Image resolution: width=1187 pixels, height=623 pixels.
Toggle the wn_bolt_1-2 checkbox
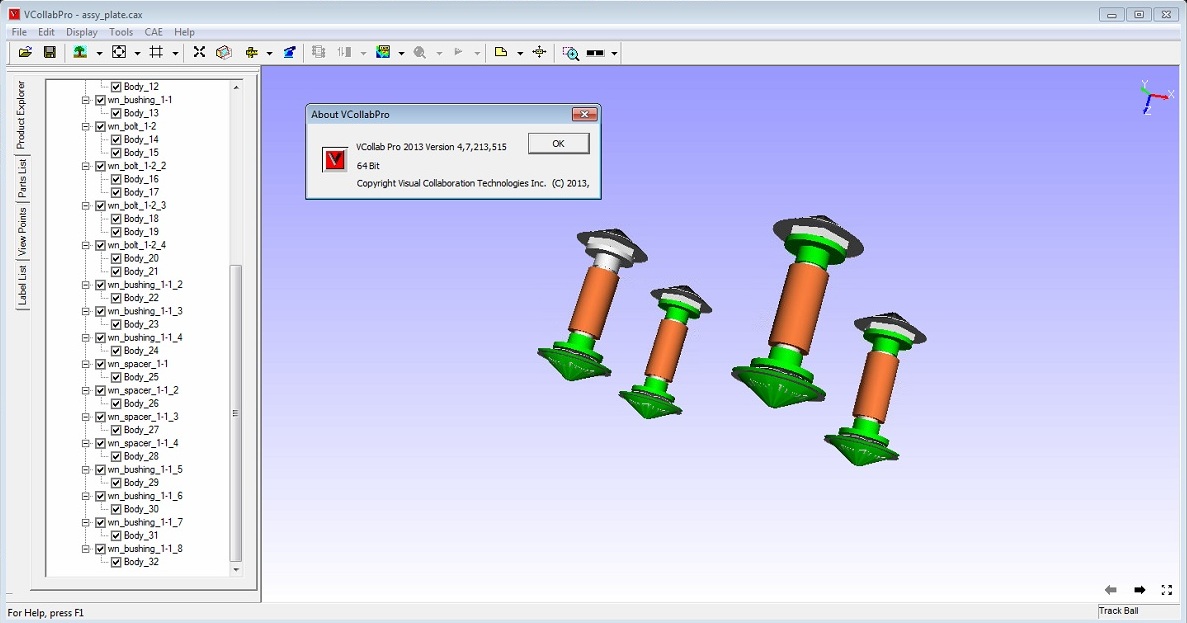click(x=100, y=126)
